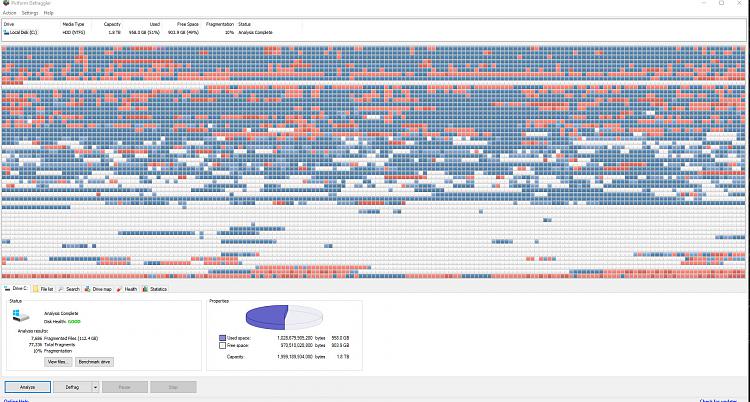This screenshot has width=750, height=402.
Task: Switch to the Drive C: tab
Action: 15,289
